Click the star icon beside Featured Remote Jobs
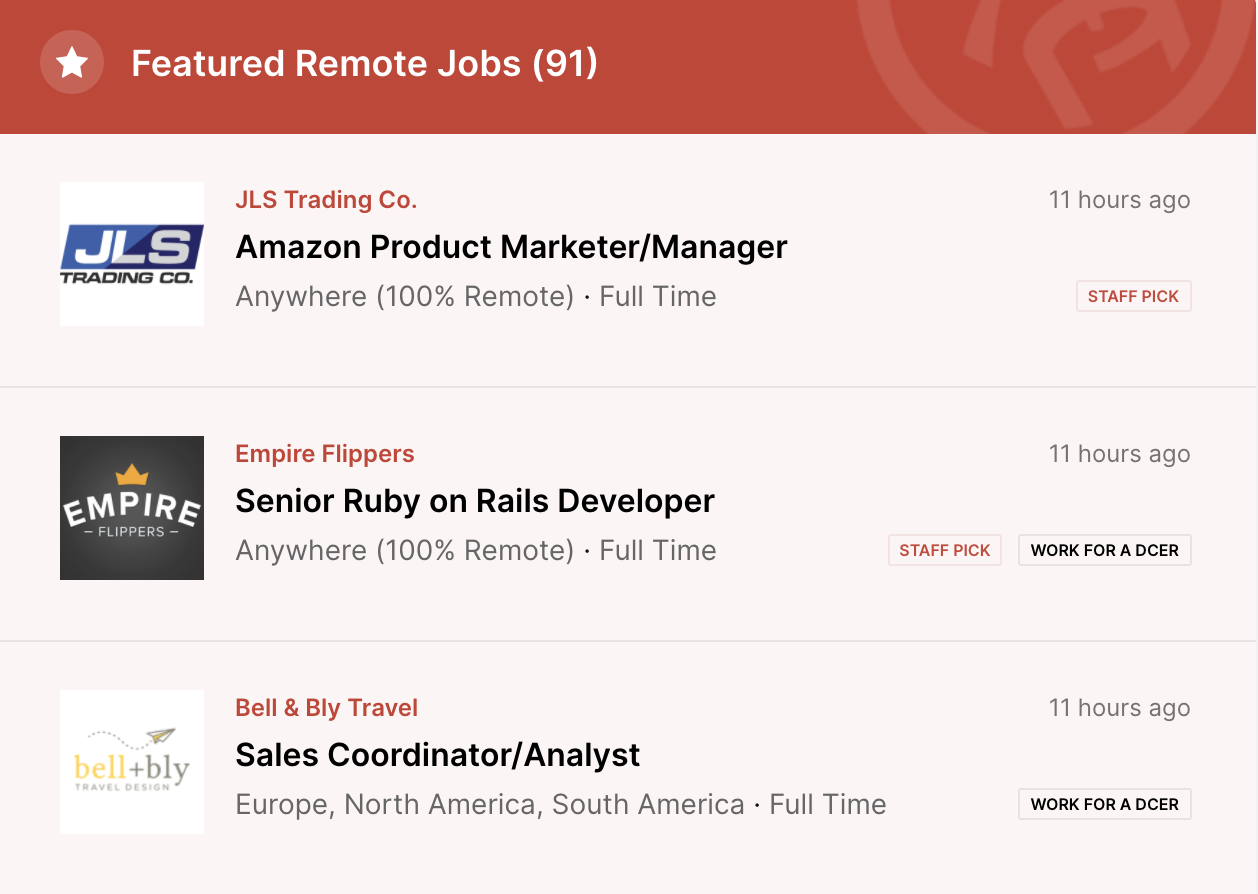Screen dimensions: 1258x894 click(72, 63)
